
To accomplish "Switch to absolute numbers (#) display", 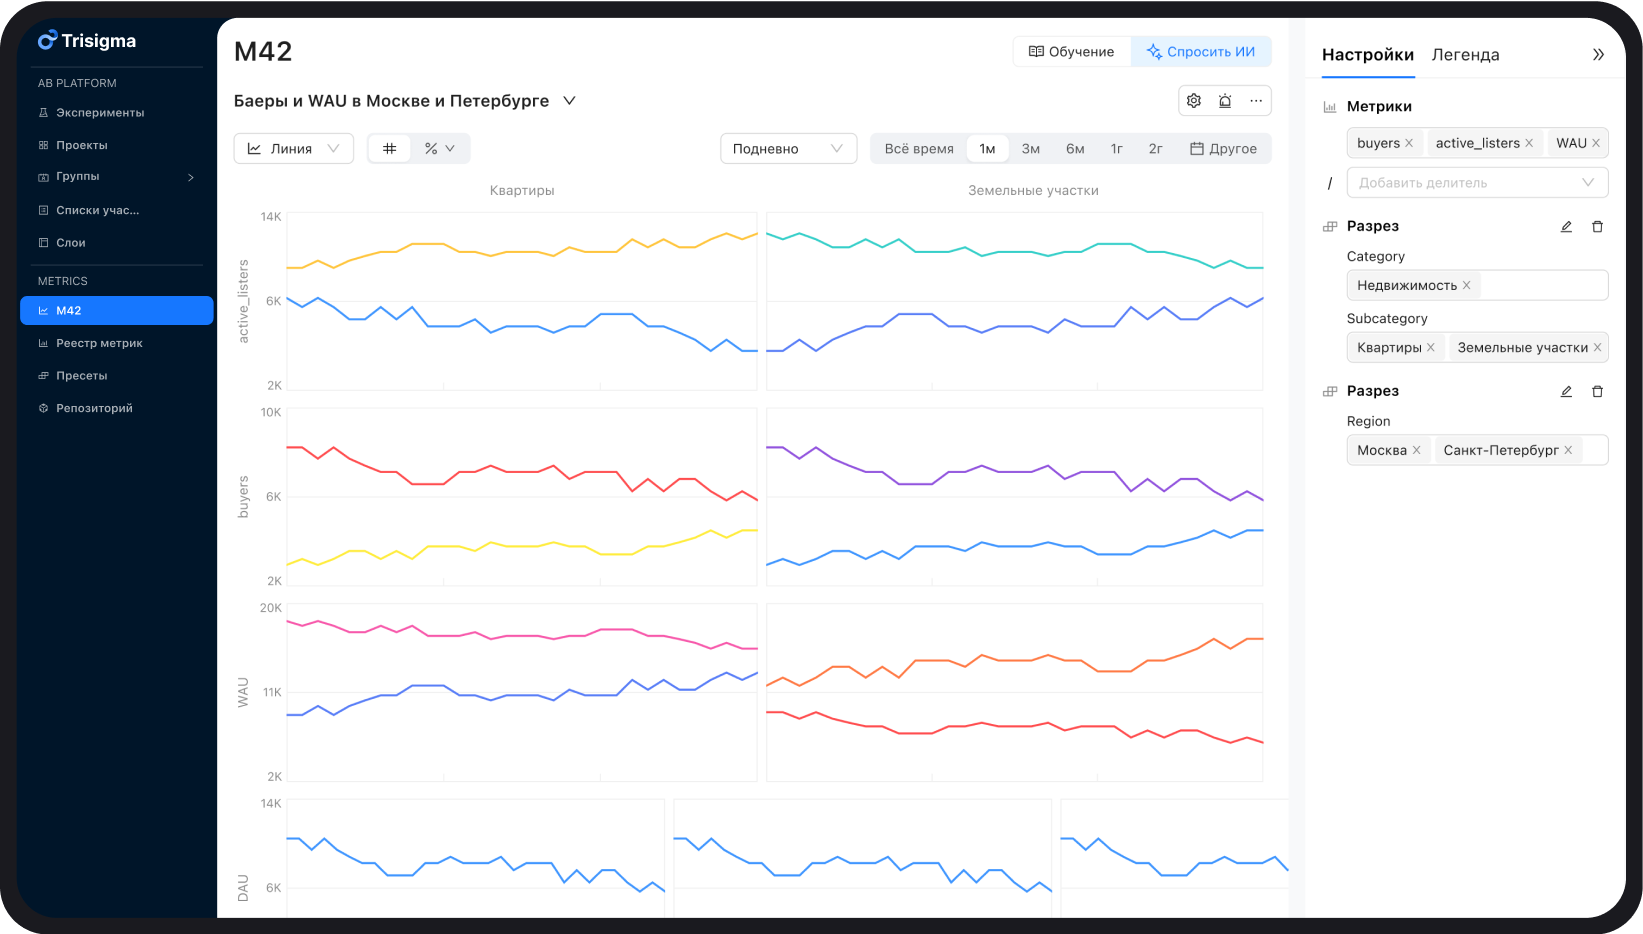I will pyautogui.click(x=390, y=149).
